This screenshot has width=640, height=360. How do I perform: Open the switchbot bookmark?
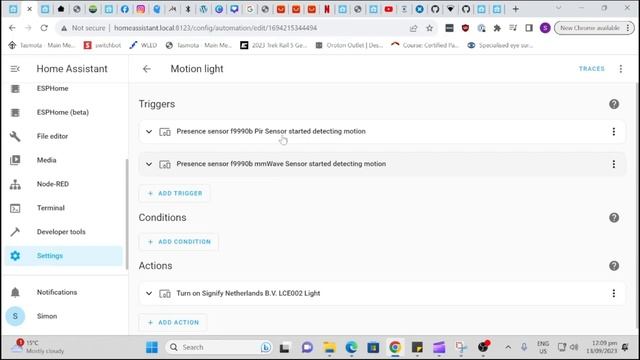[x=102, y=45]
